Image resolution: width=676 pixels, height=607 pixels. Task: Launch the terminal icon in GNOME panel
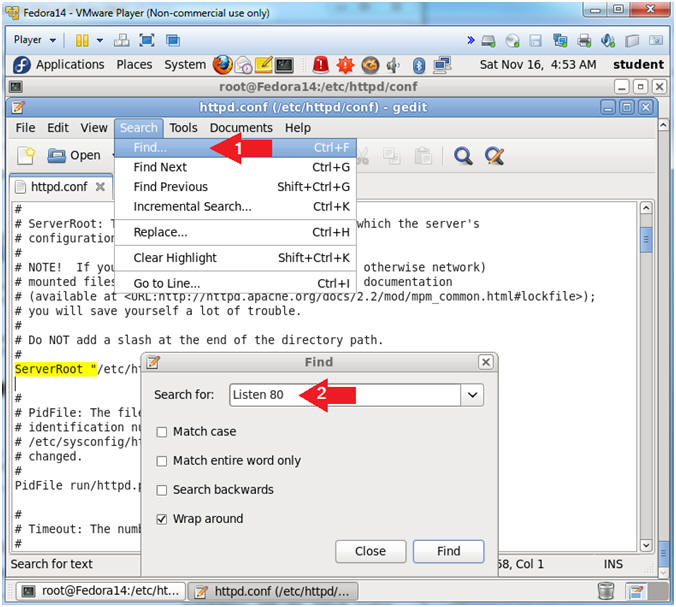click(x=285, y=65)
